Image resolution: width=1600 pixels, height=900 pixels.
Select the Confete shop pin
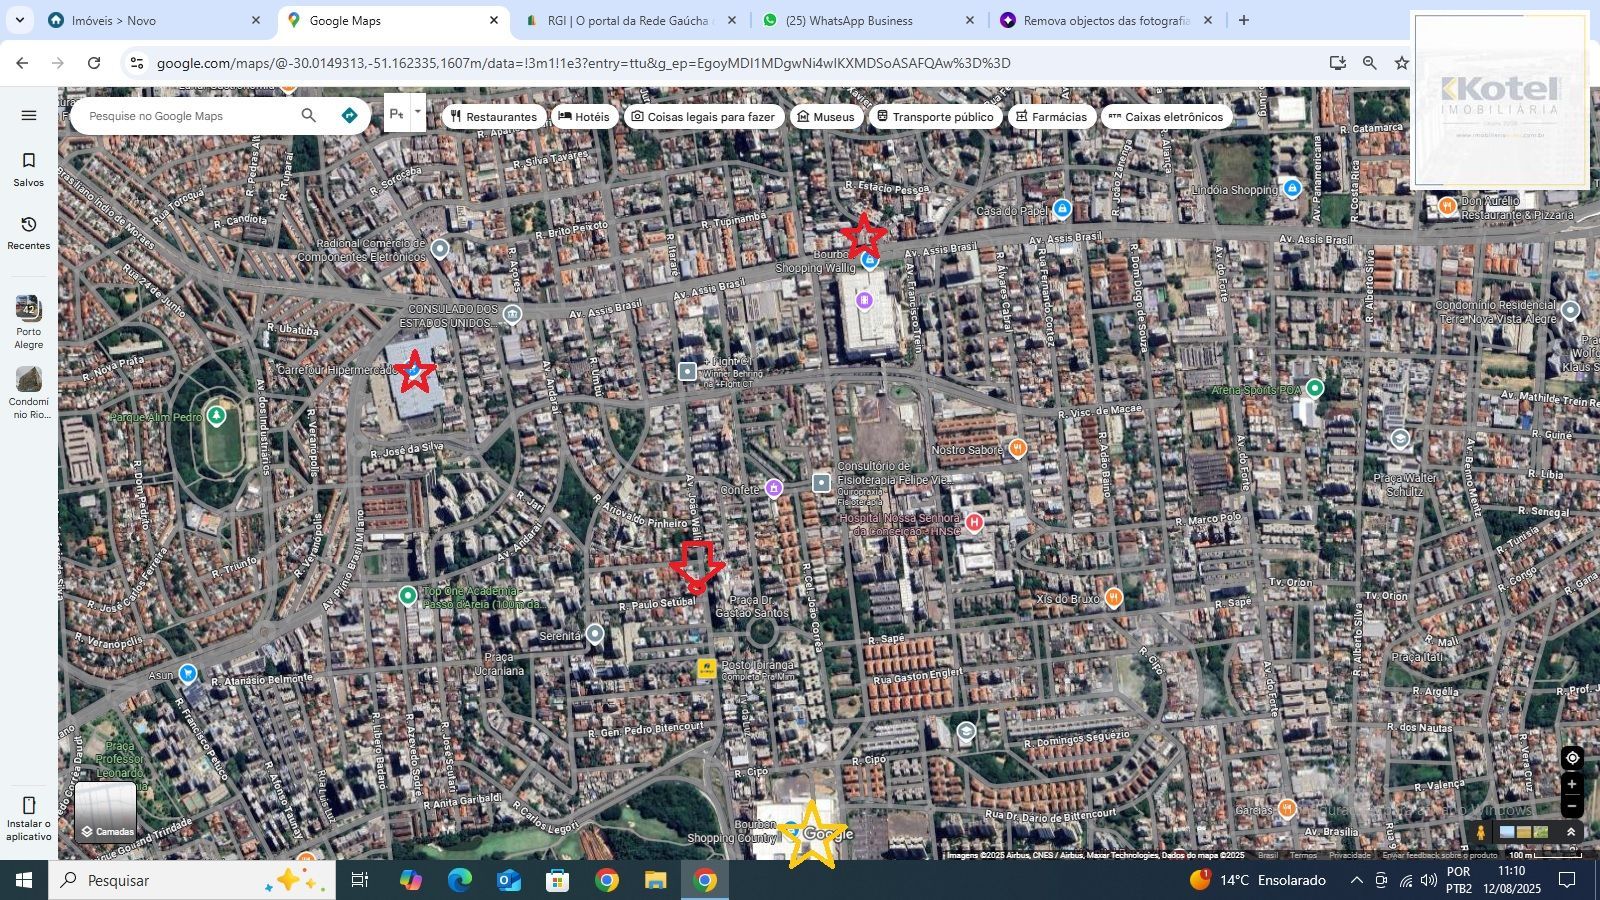coord(773,488)
